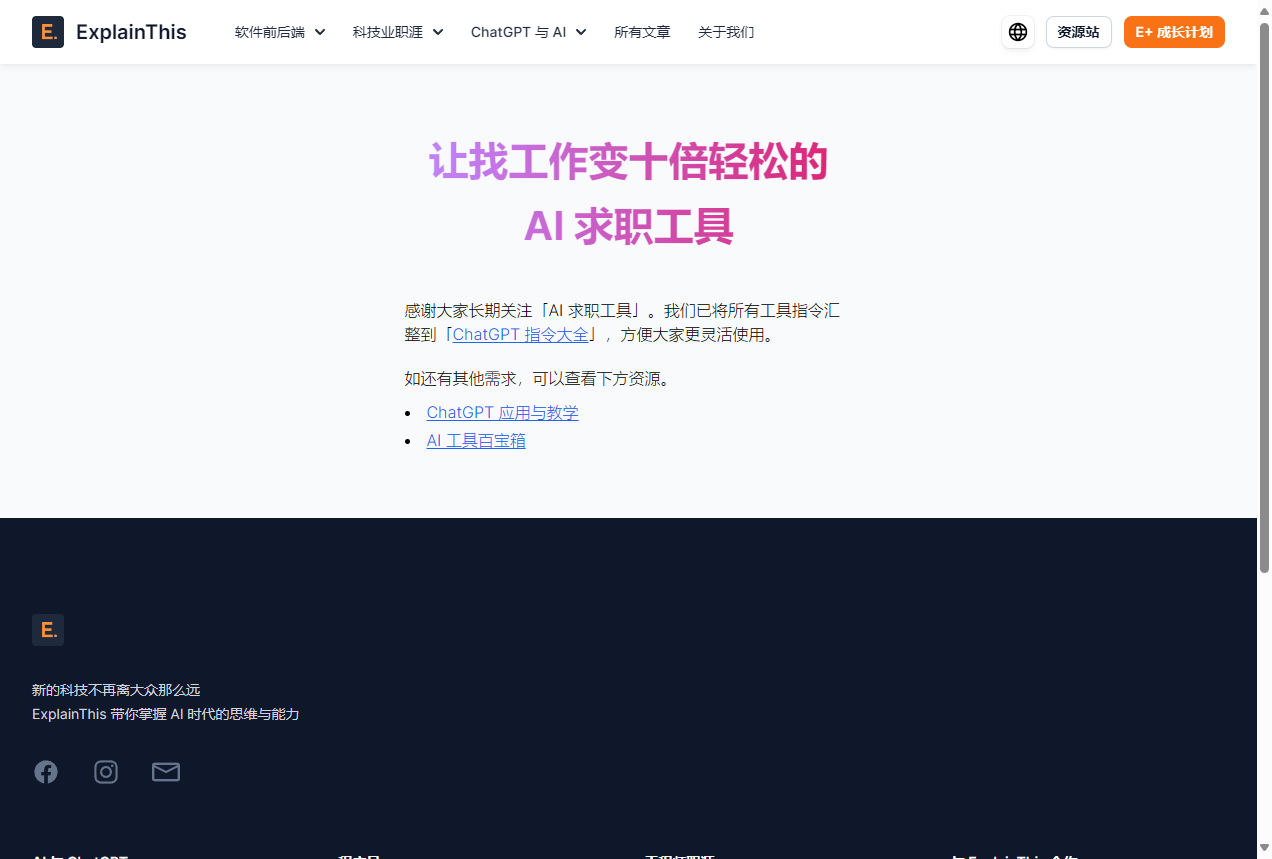Expand the 科技业职涯 dropdown menu

(397, 32)
